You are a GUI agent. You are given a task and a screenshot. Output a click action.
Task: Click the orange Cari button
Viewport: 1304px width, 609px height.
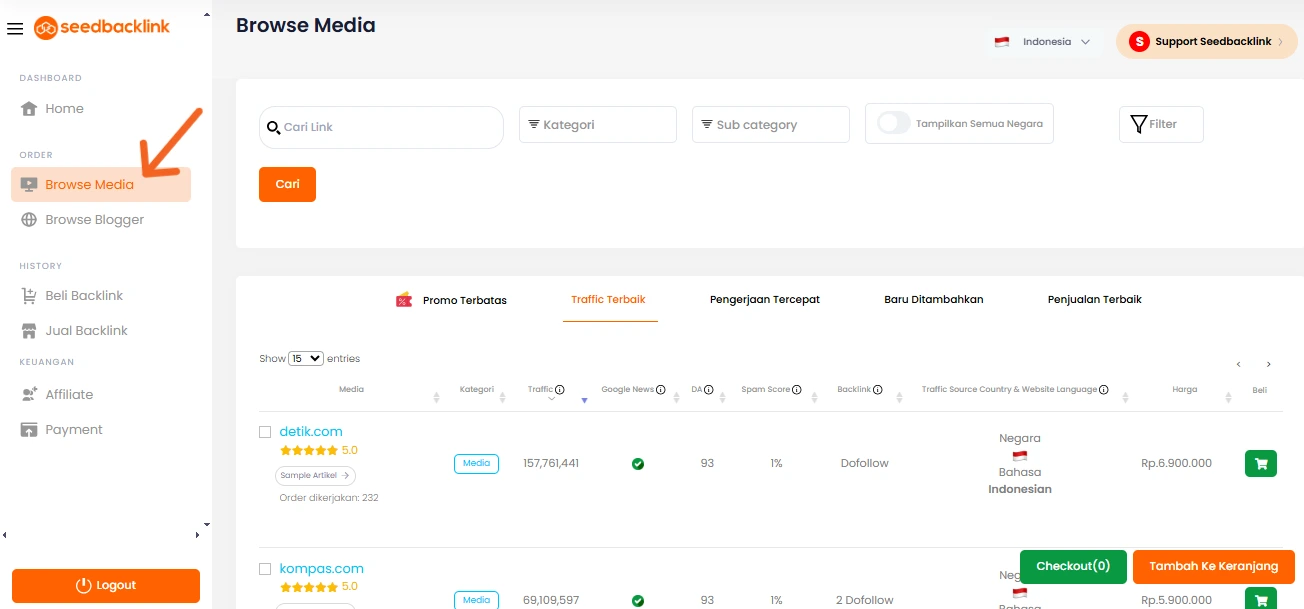[287, 184]
